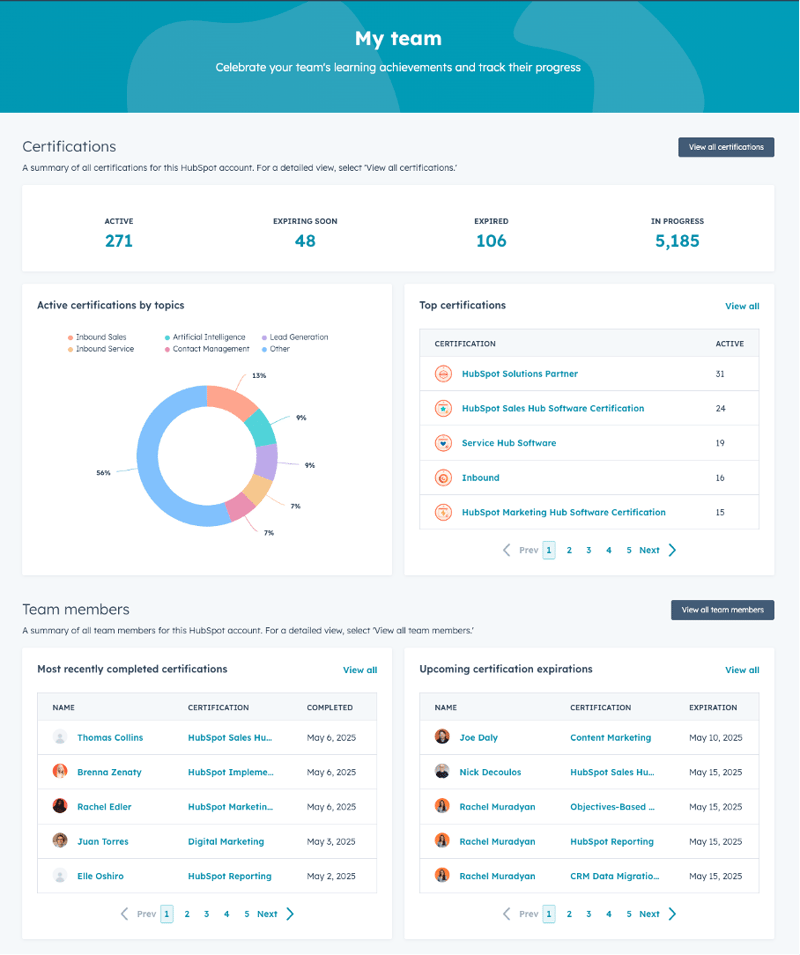Open the Nick Decoulos name link
This screenshot has height=955, width=800.
click(x=490, y=772)
